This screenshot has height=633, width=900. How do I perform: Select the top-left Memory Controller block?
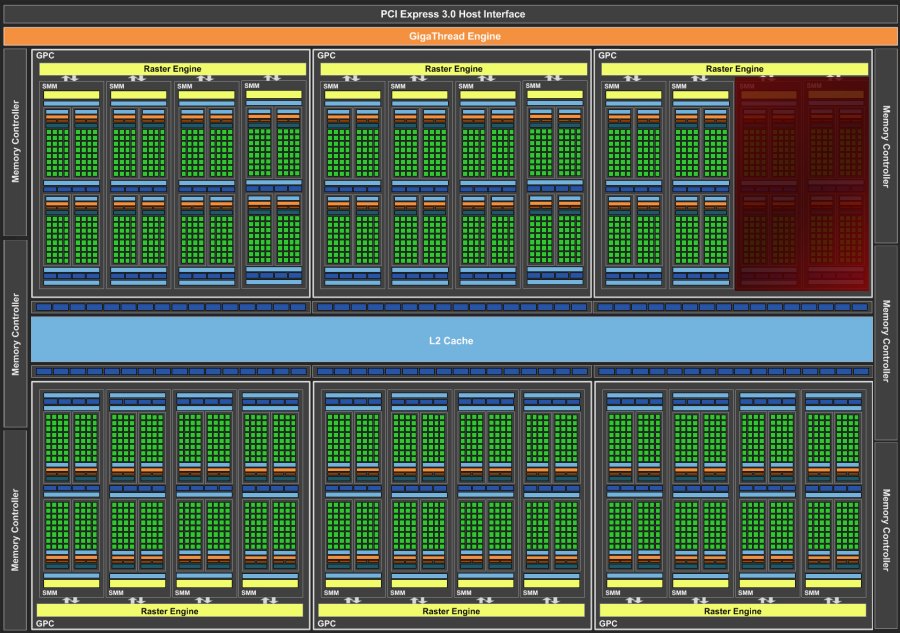pos(15,143)
